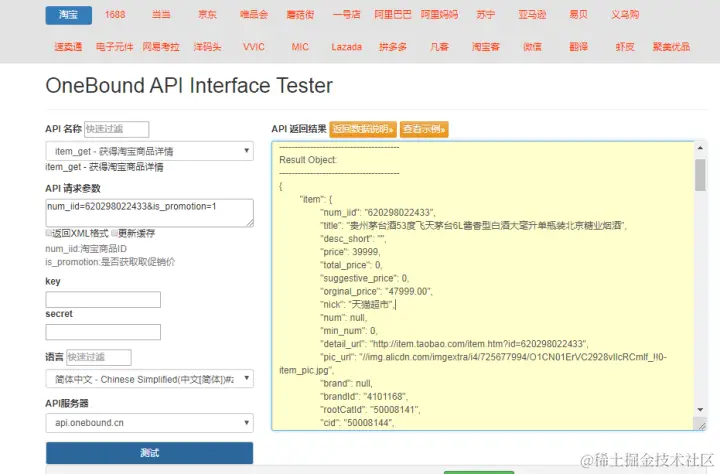Open the 返回数据说明 button
The width and height of the screenshot is (720, 474).
363,129
